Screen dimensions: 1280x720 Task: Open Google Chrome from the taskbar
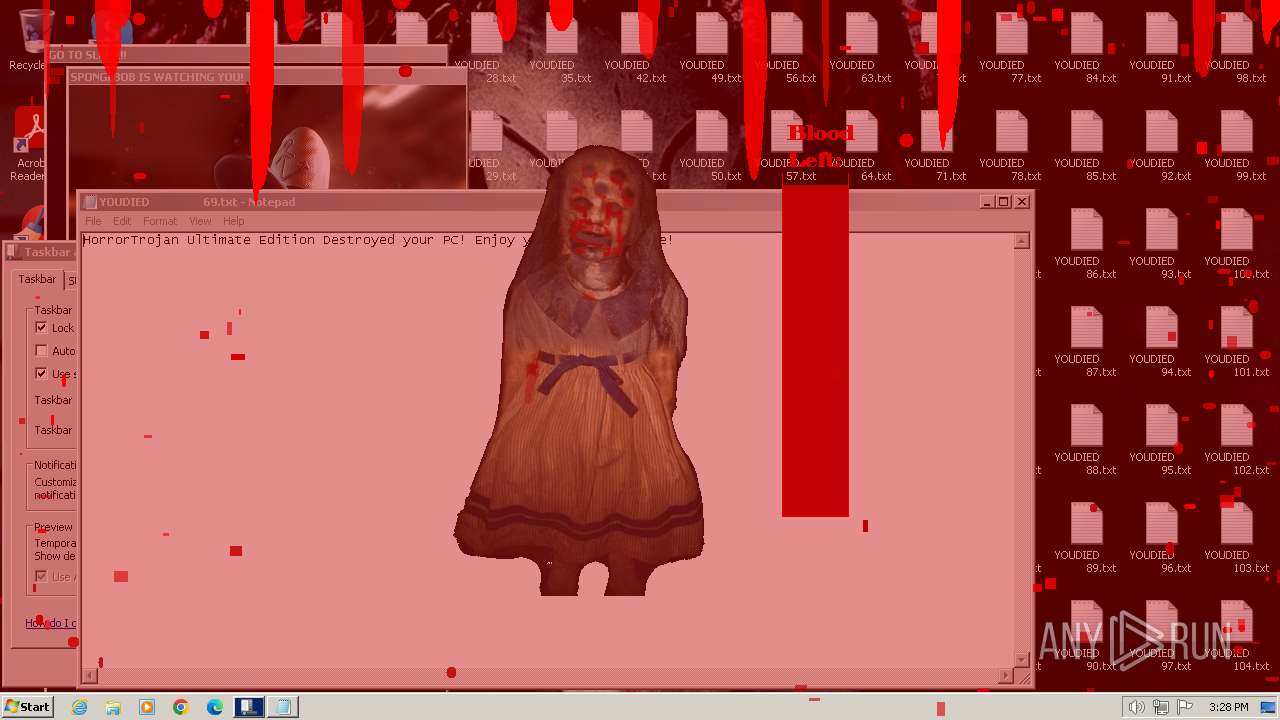point(181,707)
